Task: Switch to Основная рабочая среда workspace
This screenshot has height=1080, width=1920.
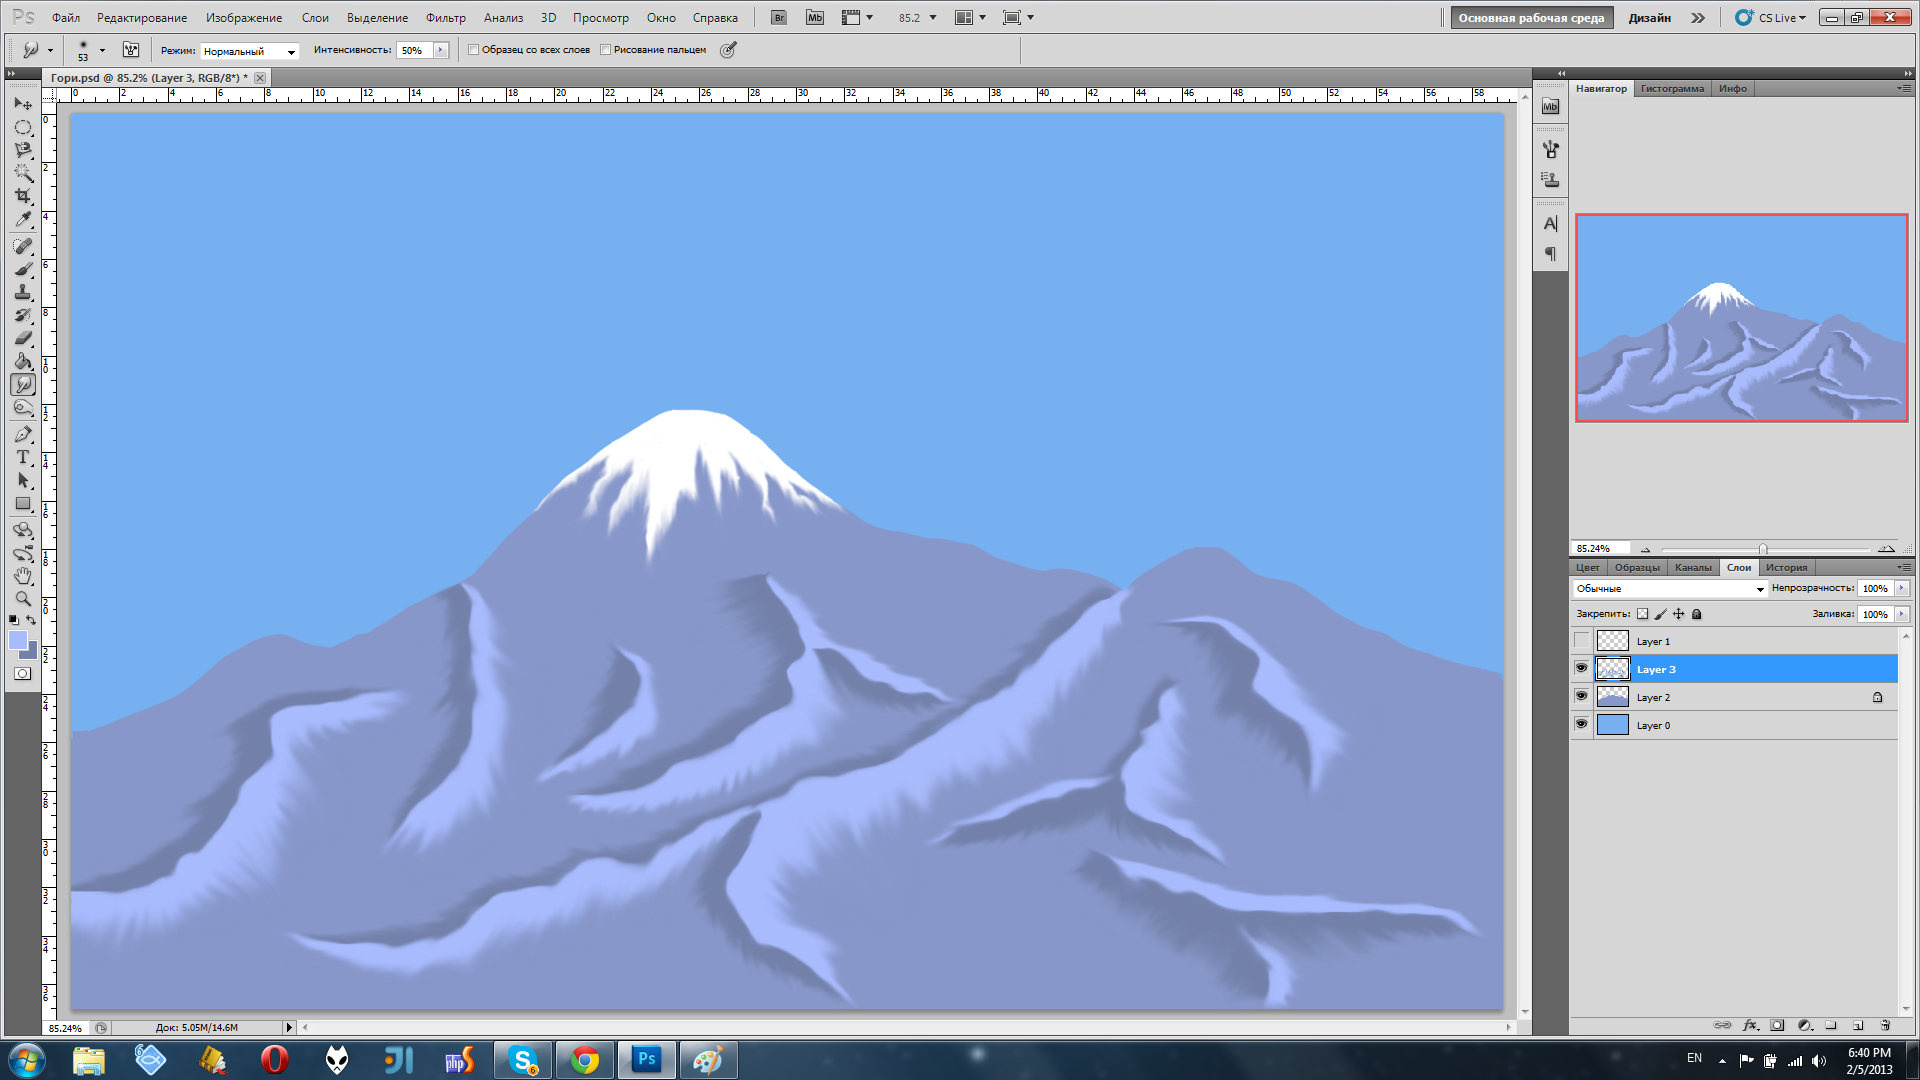Action: 1531,18
